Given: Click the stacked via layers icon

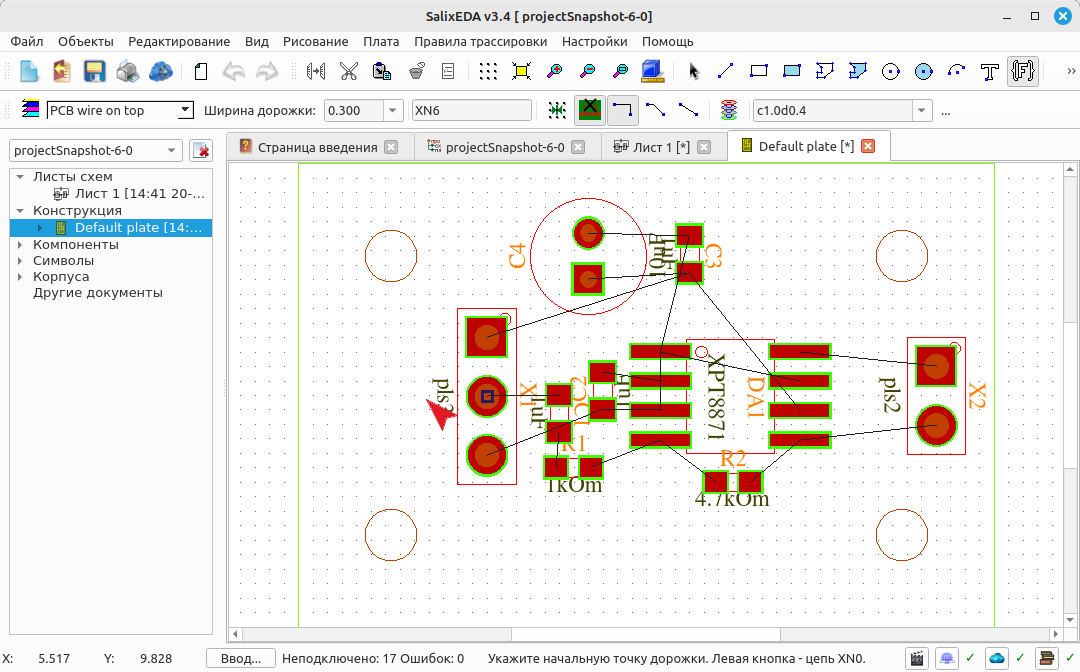Looking at the screenshot, I should click(729, 110).
